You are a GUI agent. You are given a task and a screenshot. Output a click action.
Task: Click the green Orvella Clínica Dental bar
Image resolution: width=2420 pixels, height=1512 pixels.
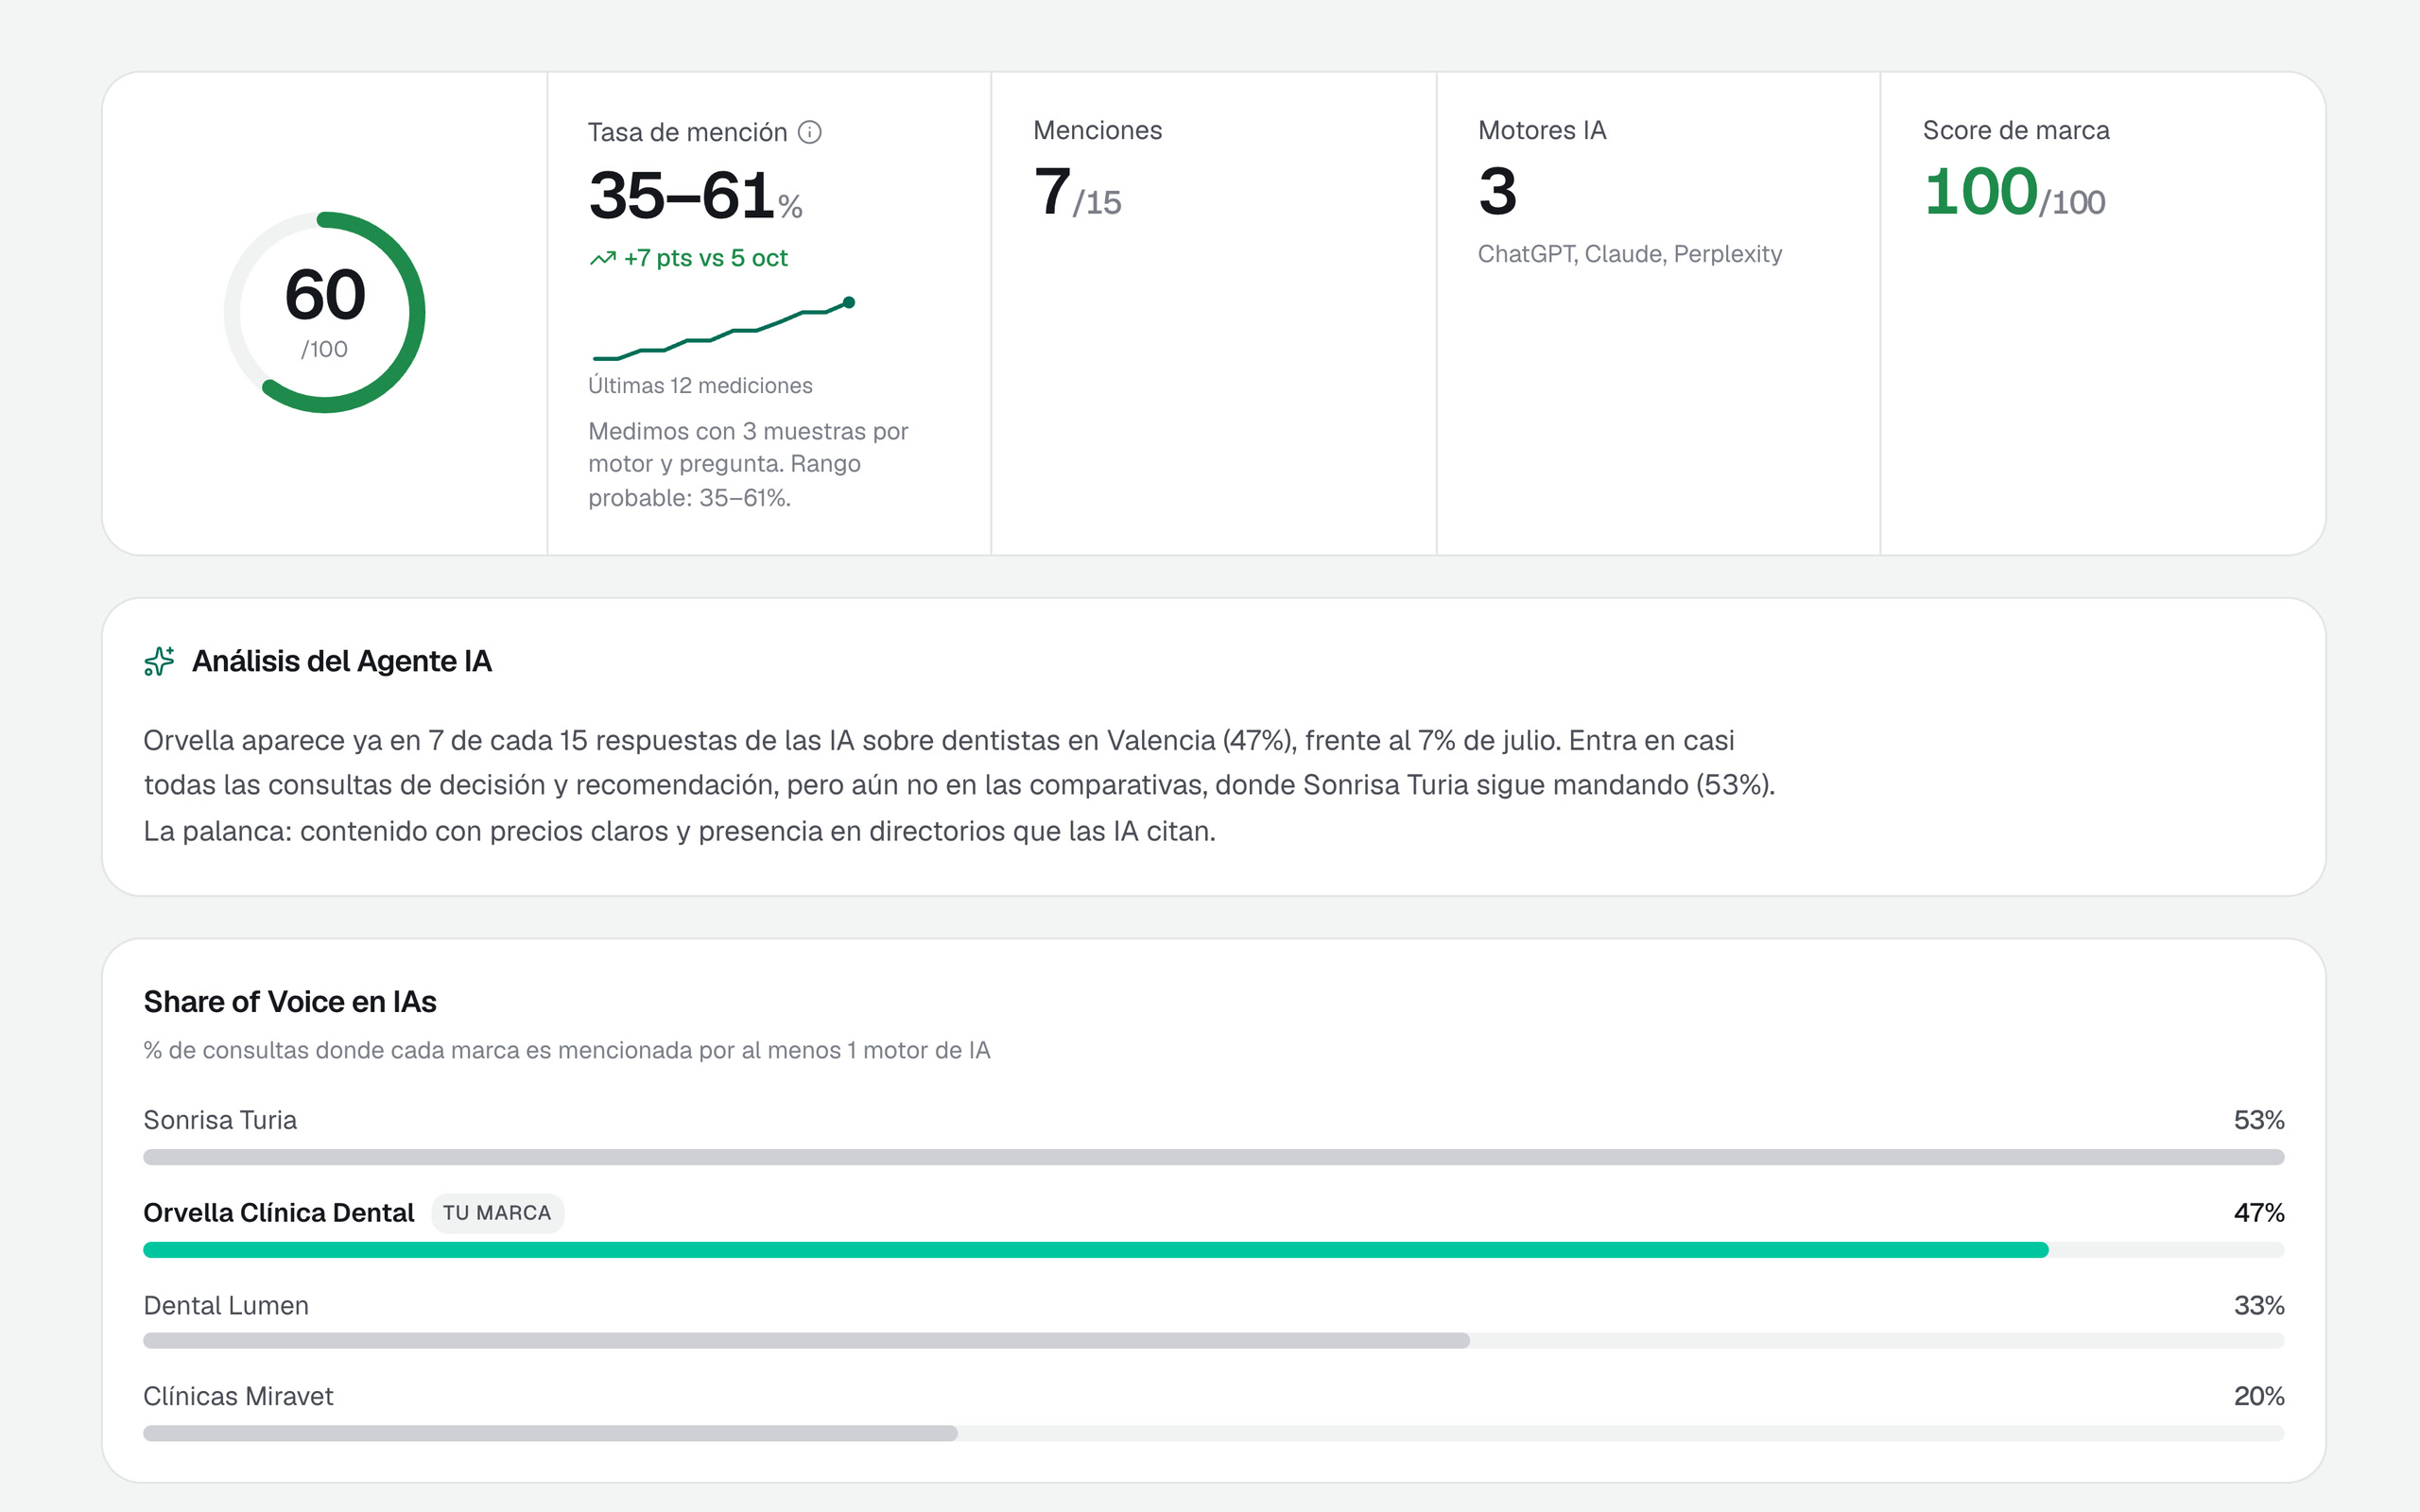[1095, 1250]
